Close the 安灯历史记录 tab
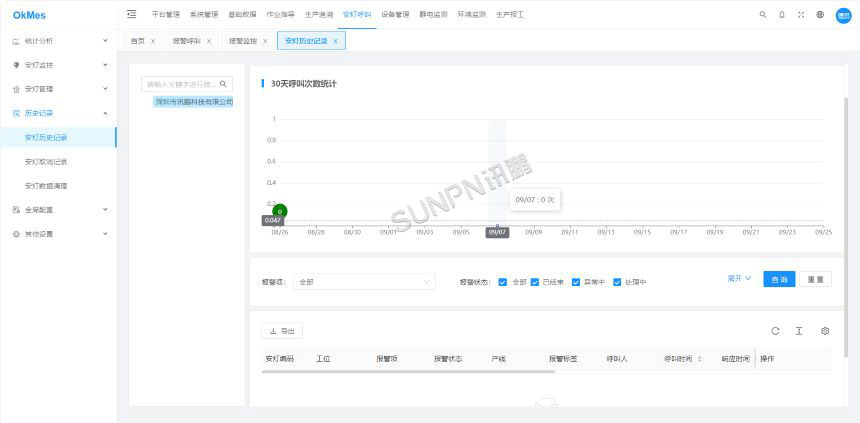The width and height of the screenshot is (860, 423). (x=335, y=41)
